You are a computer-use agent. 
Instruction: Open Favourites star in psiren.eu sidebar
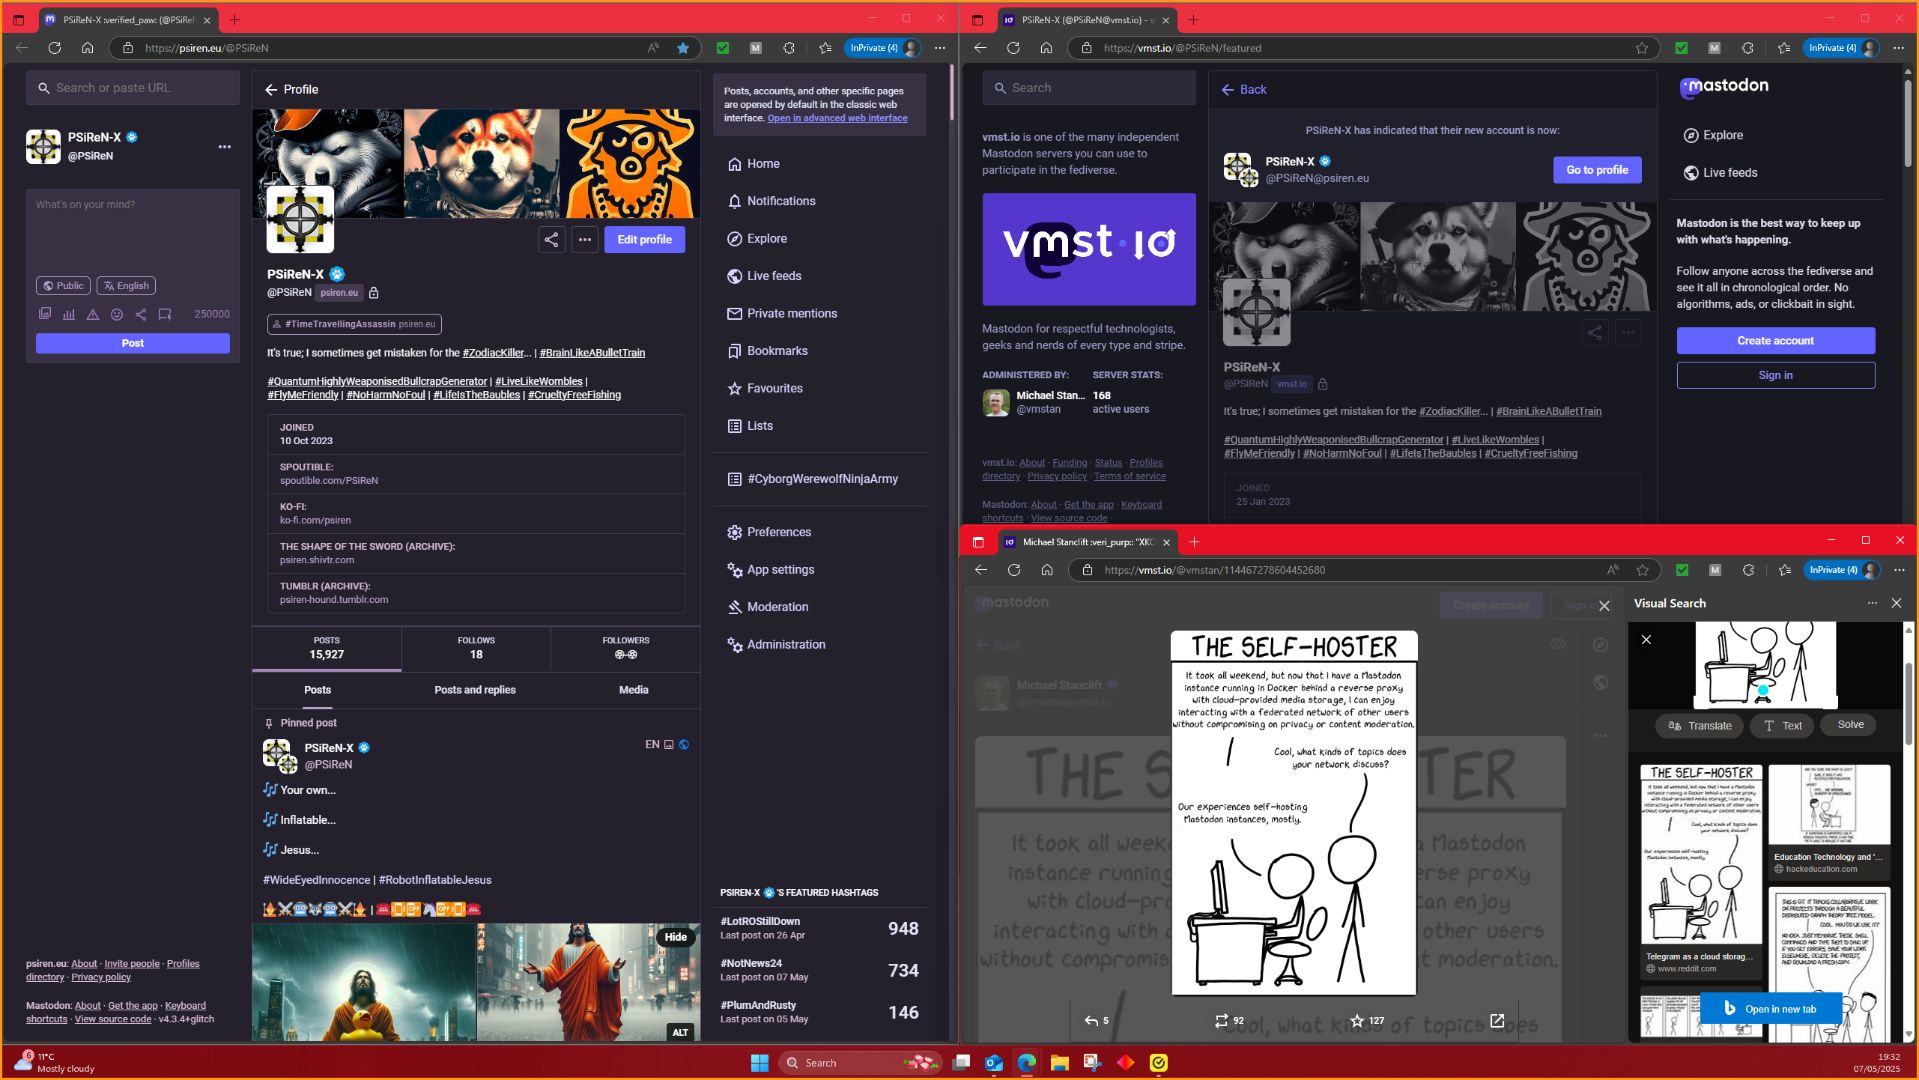(765, 389)
